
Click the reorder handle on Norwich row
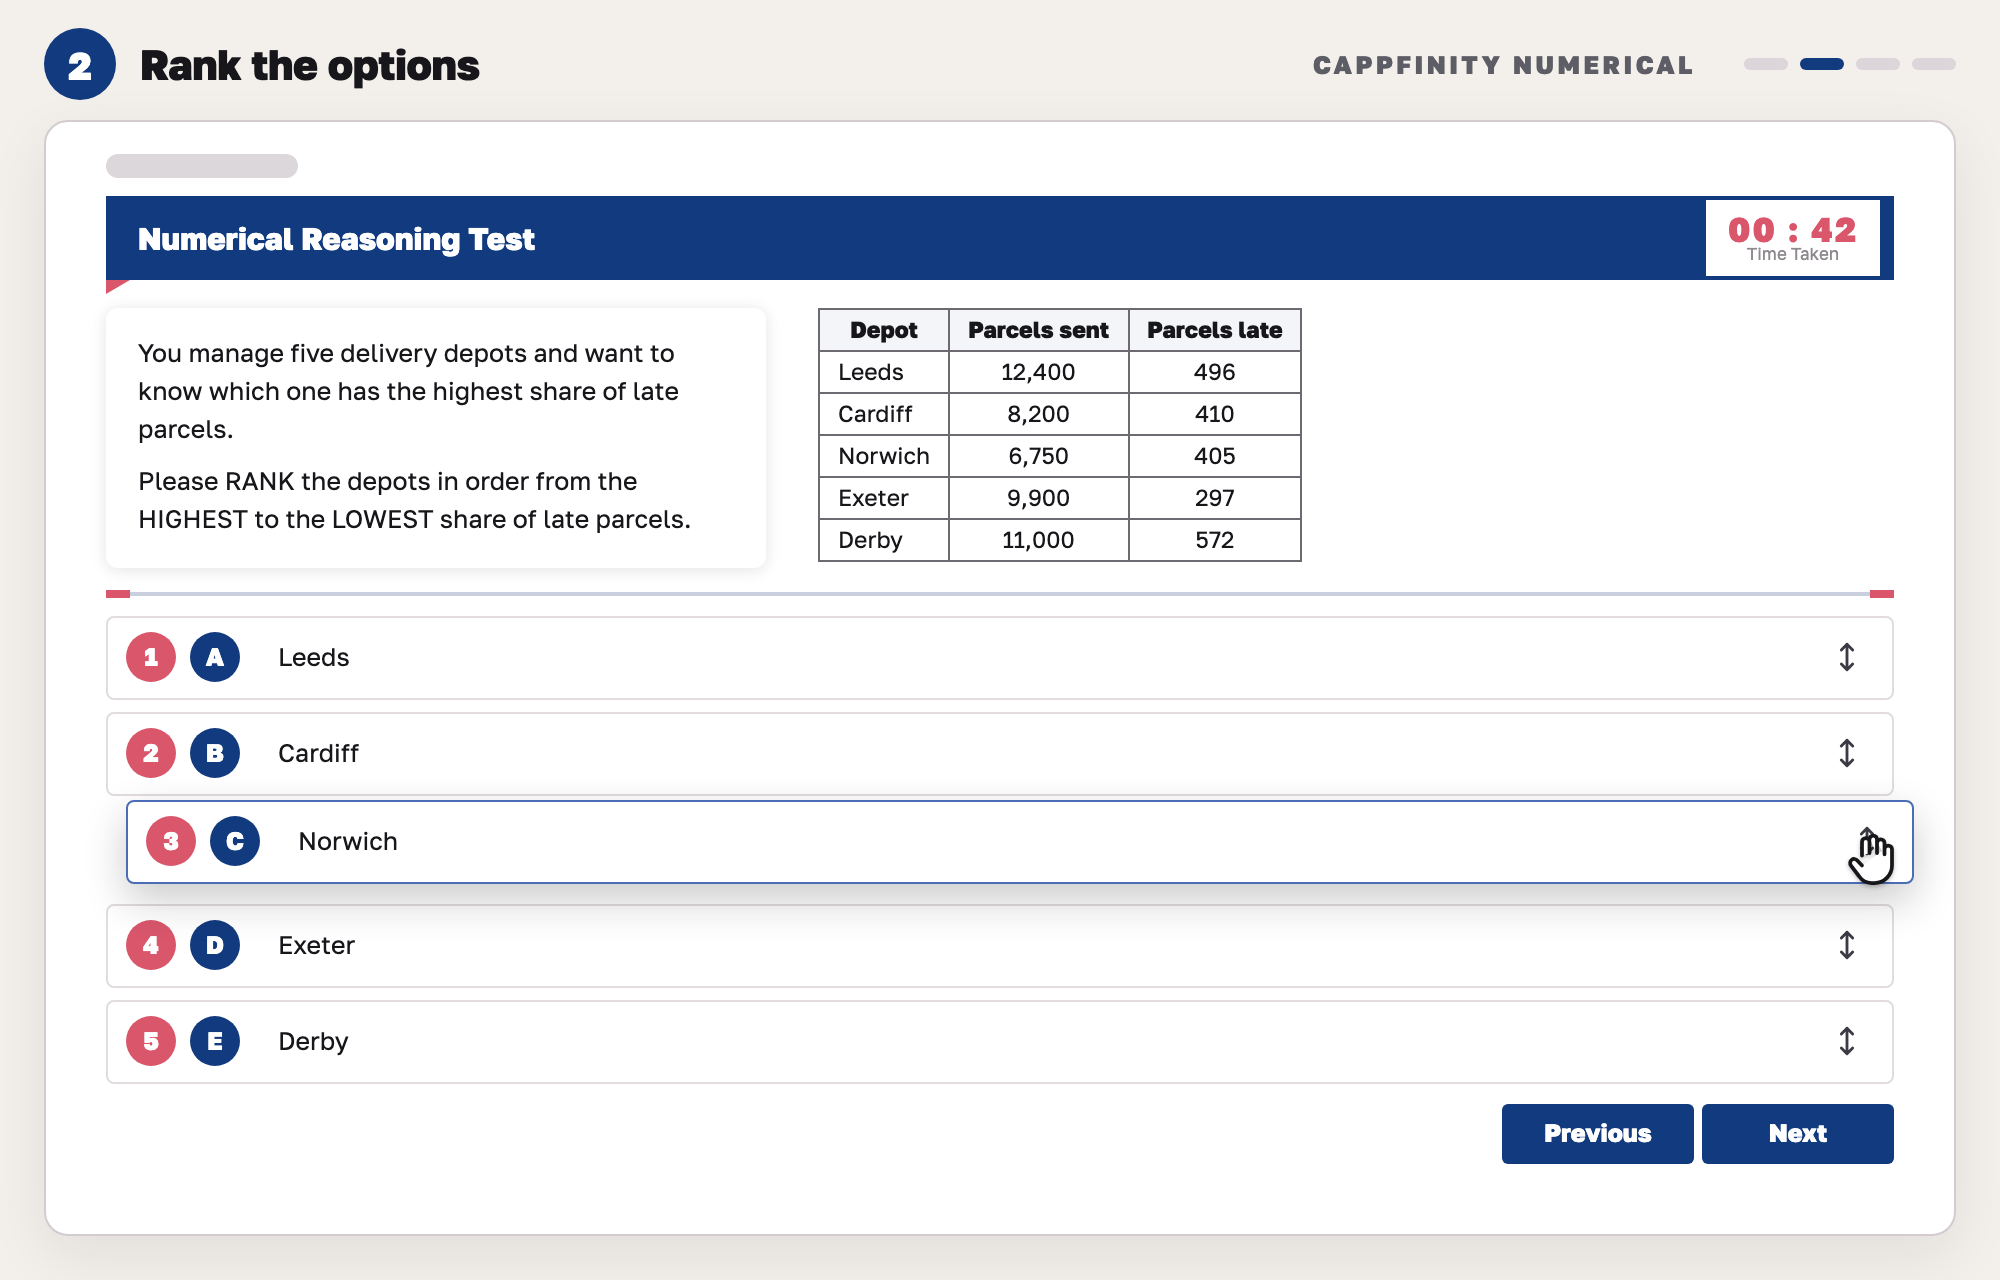click(x=1867, y=841)
